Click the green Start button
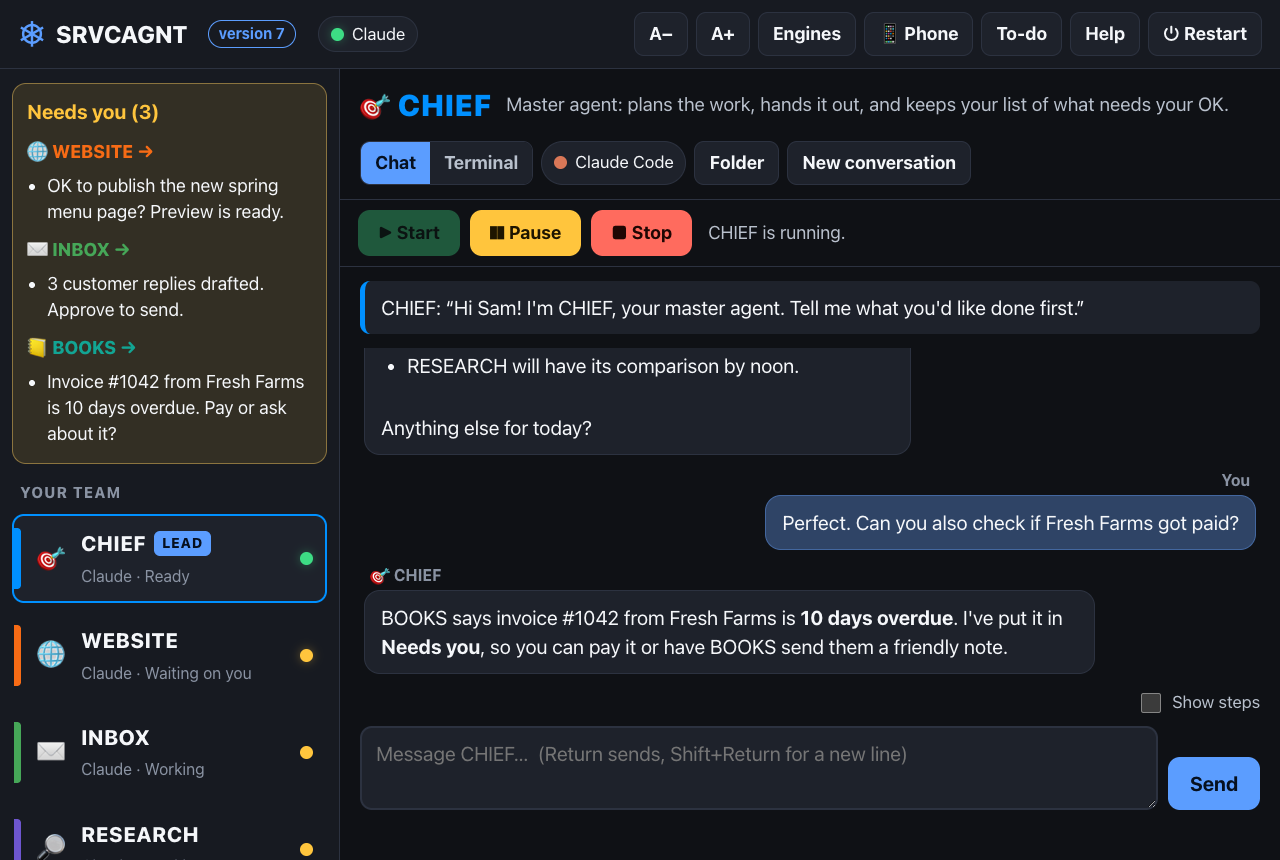Image resolution: width=1280 pixels, height=860 pixels. pos(409,233)
